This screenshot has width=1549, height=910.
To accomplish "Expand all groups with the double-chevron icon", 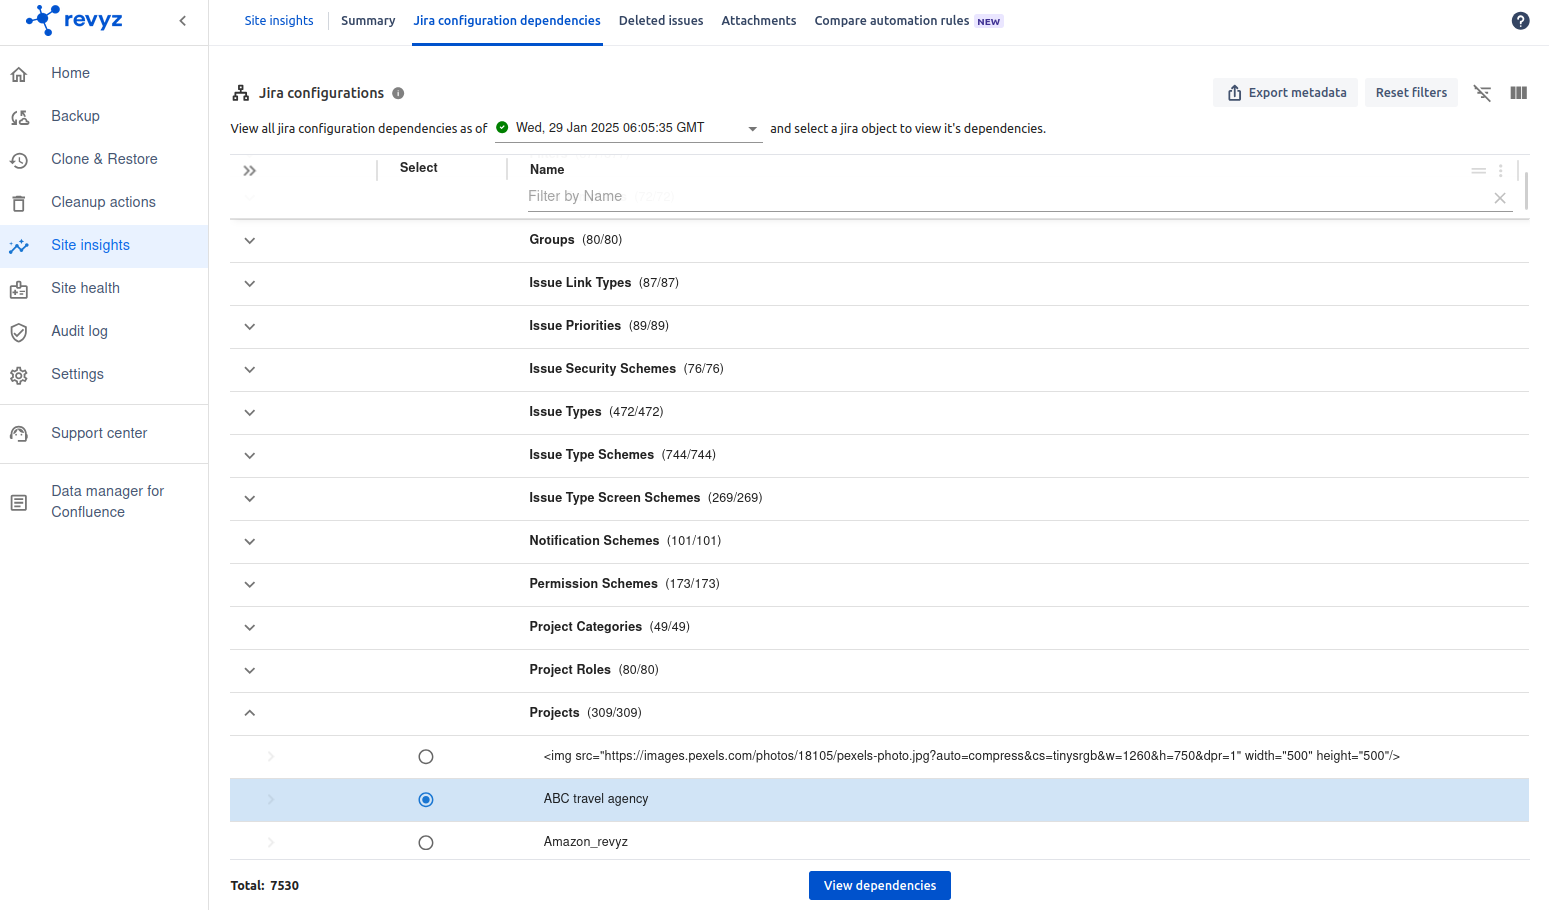I will (250, 171).
